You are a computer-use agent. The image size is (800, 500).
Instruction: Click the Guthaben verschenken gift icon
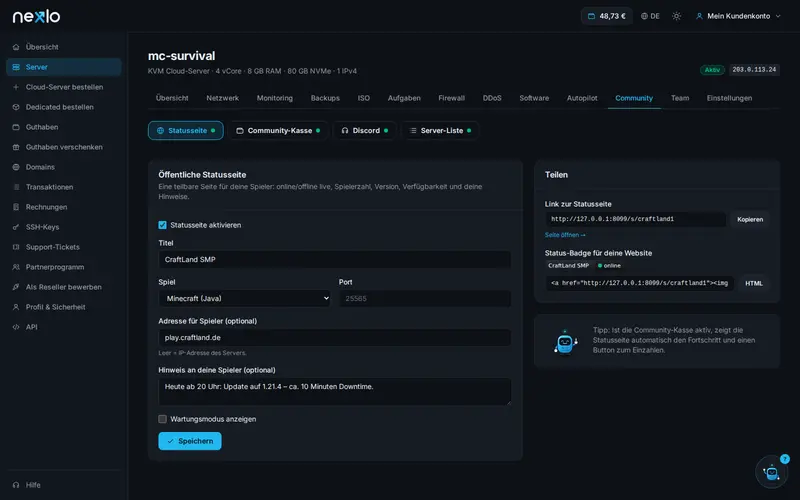pyautogui.click(x=16, y=147)
